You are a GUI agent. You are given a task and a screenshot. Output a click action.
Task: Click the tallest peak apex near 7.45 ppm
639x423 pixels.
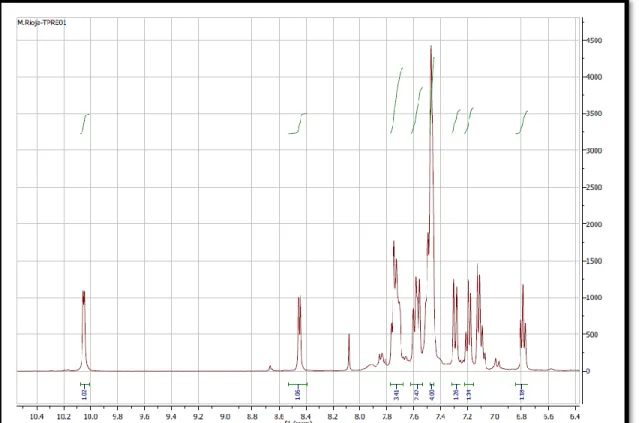pyautogui.click(x=431, y=47)
